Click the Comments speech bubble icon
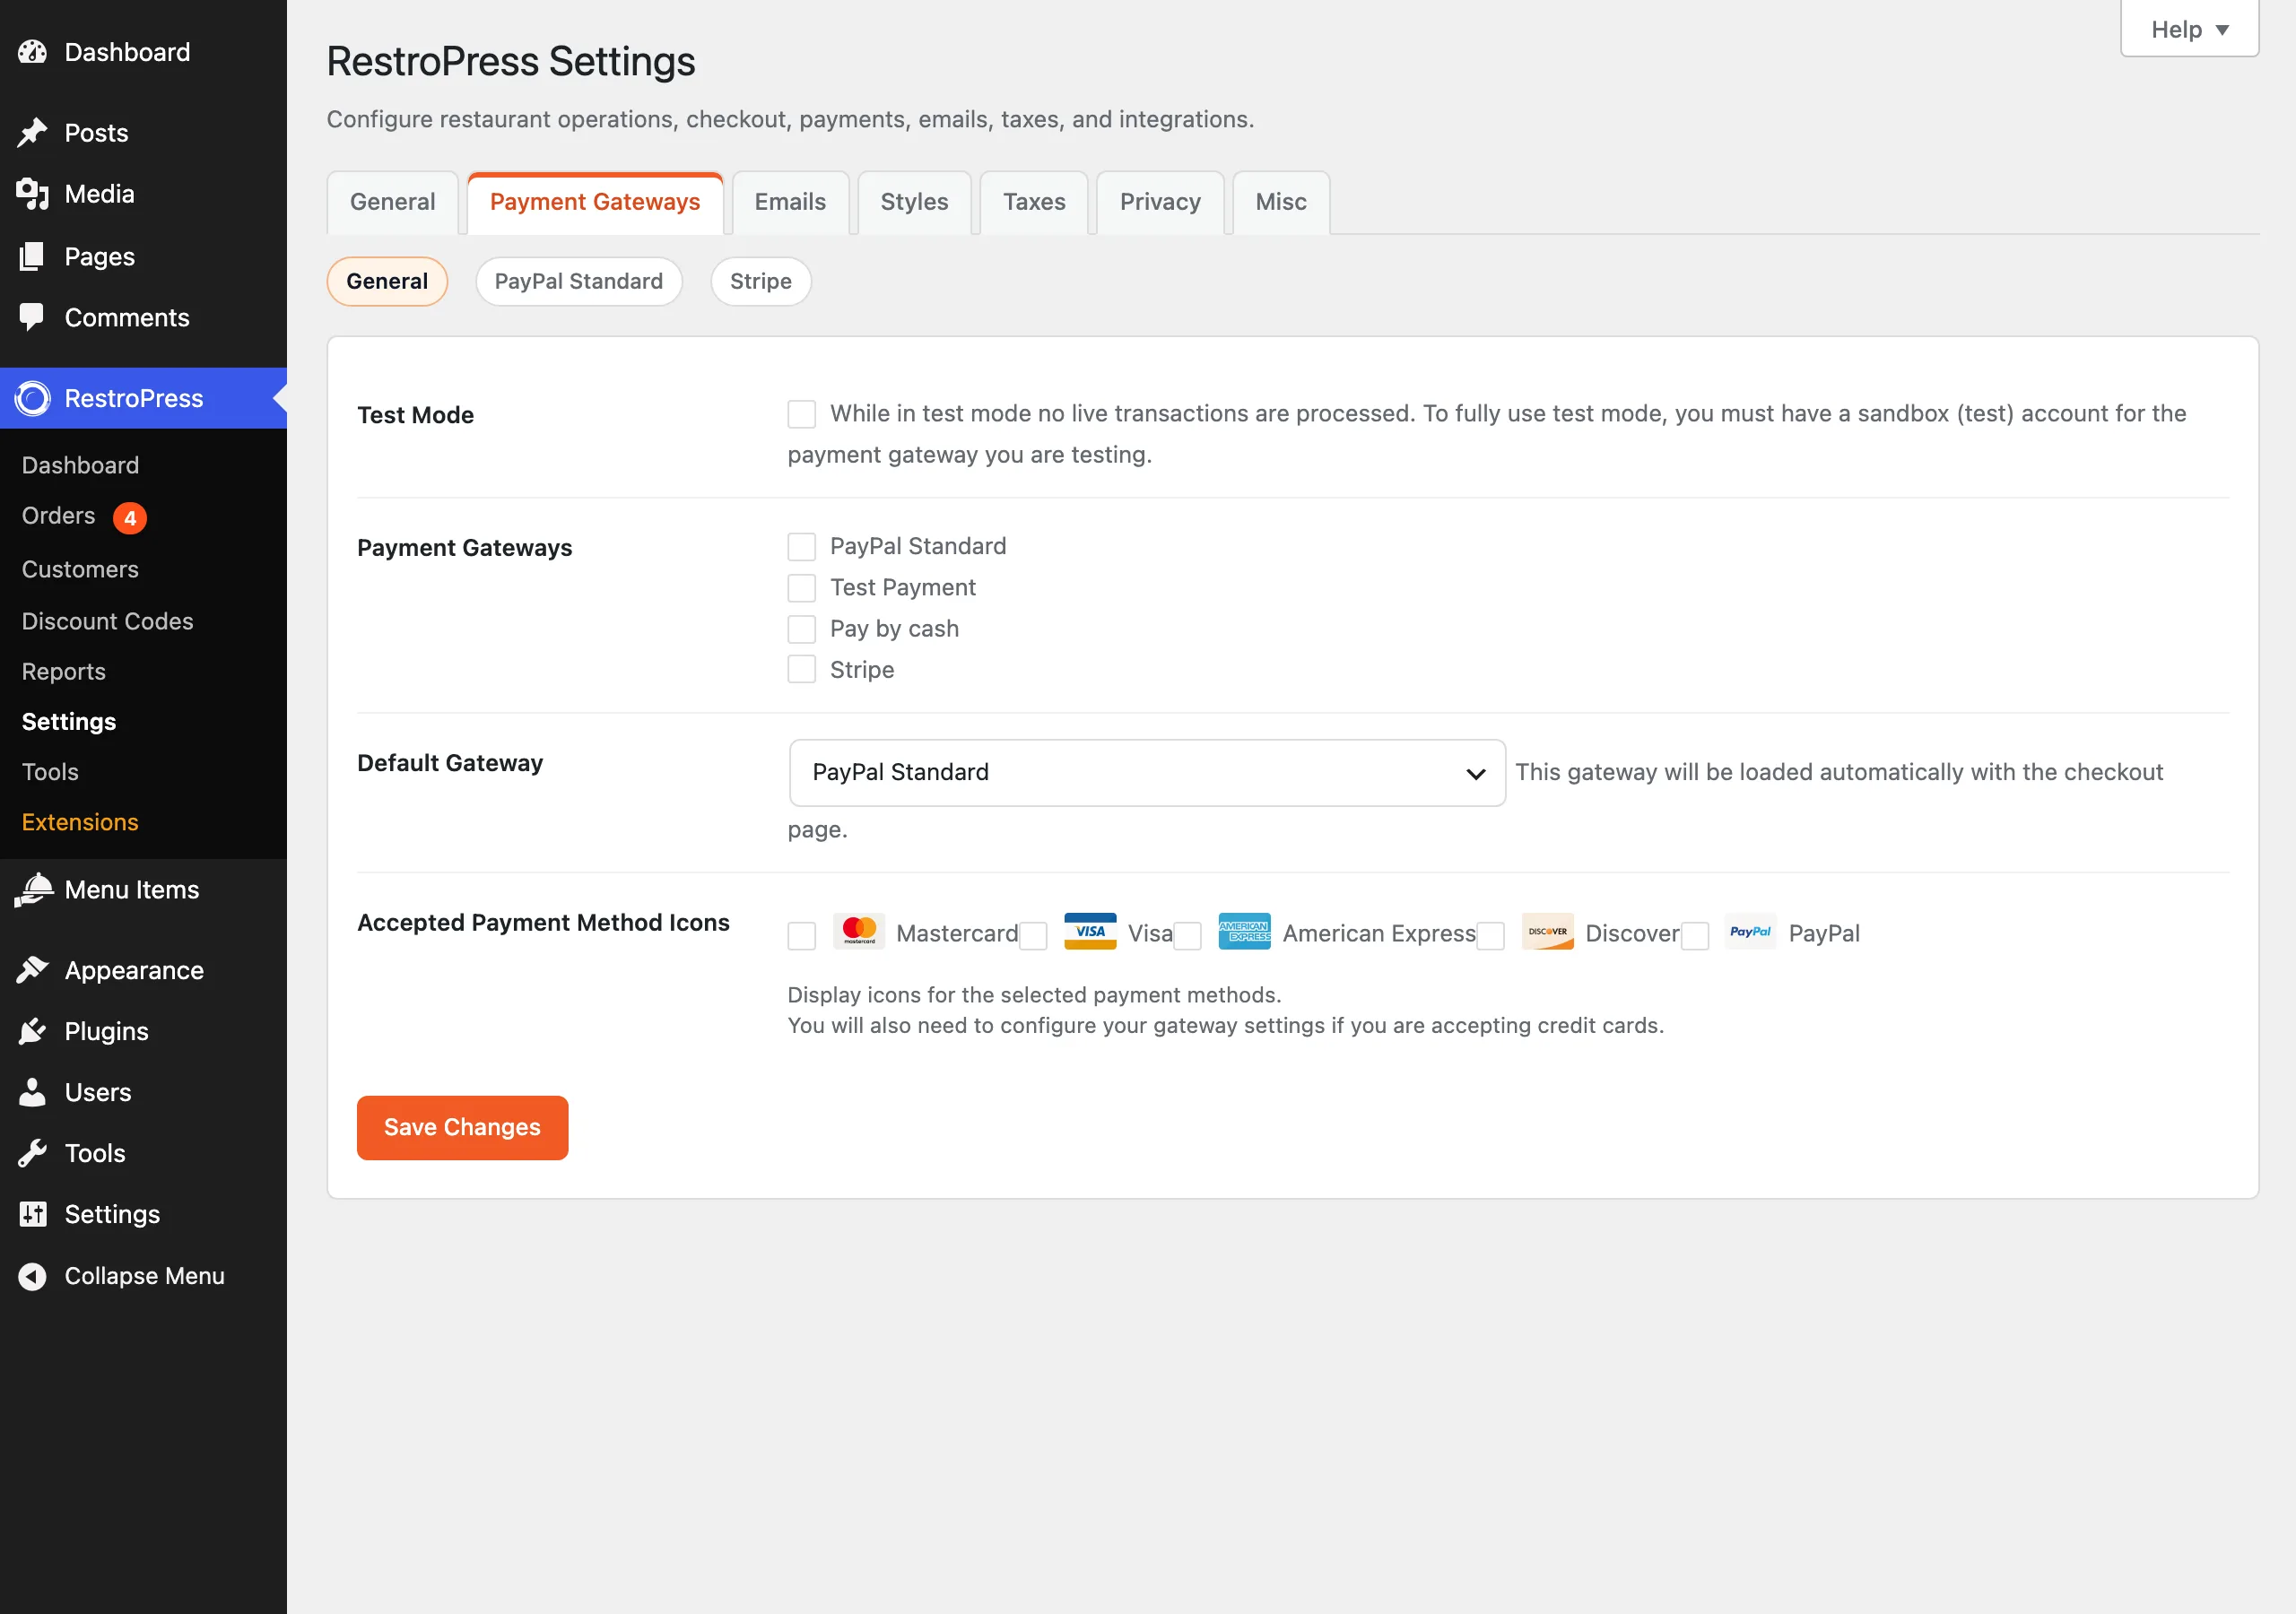2296x1614 pixels. 32,317
